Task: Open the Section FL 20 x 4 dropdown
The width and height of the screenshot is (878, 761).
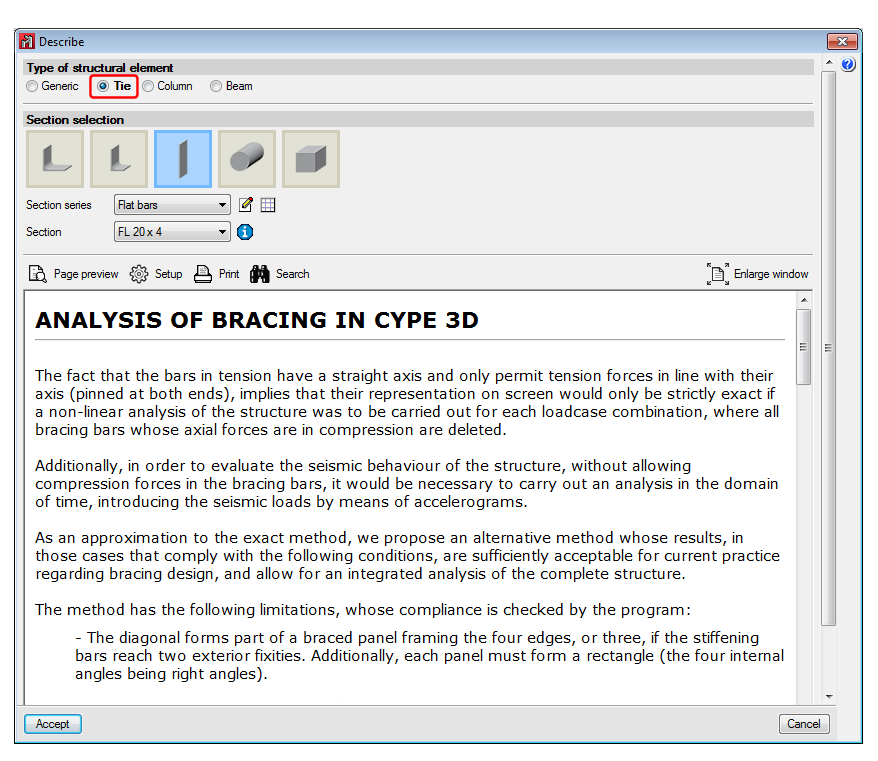Action: [172, 232]
